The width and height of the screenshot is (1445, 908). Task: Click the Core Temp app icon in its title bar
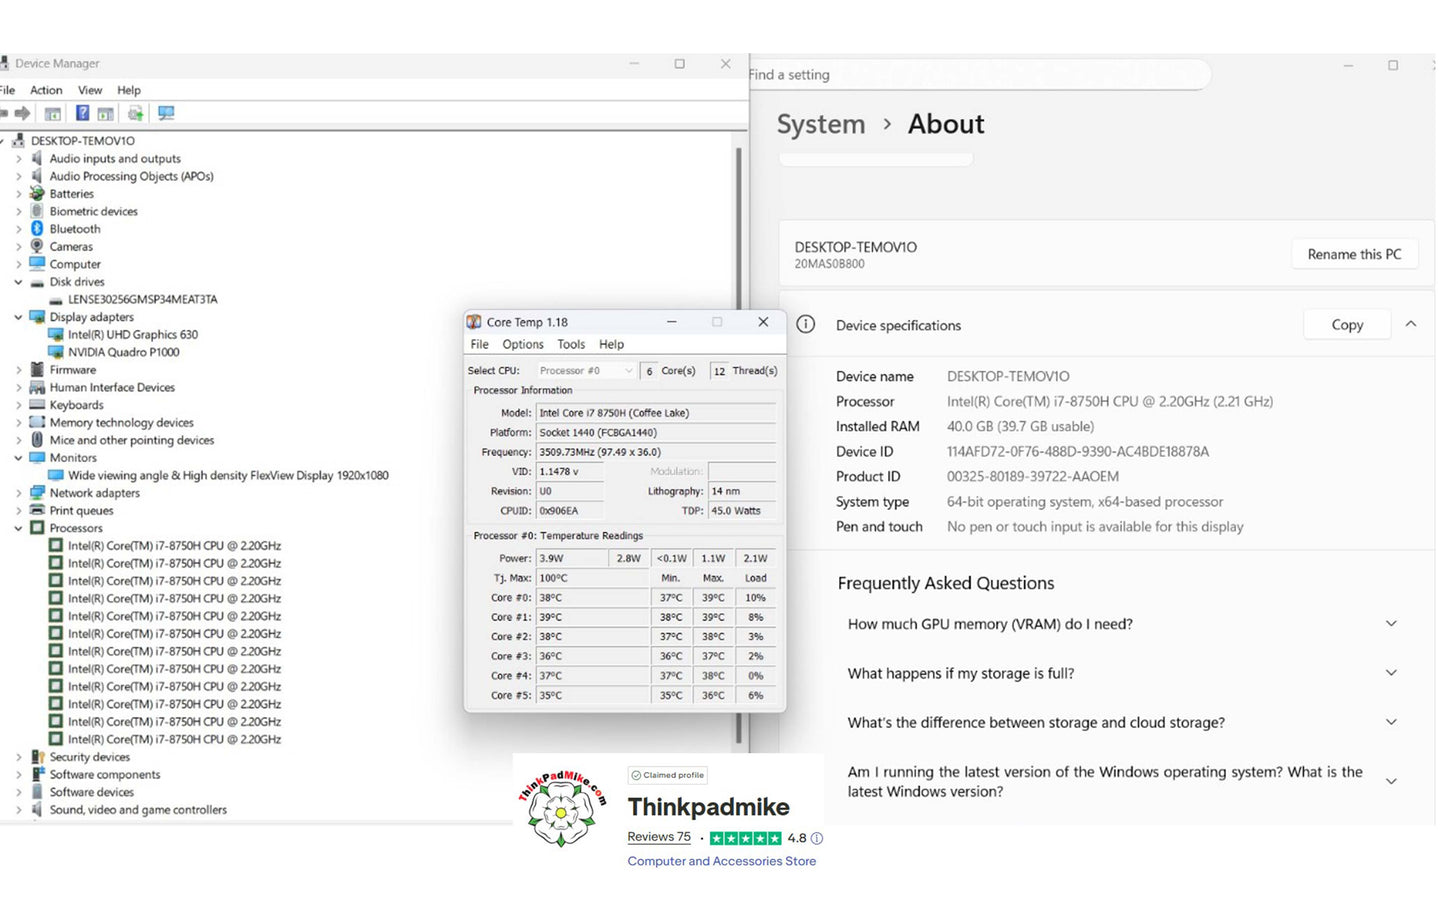click(x=474, y=322)
